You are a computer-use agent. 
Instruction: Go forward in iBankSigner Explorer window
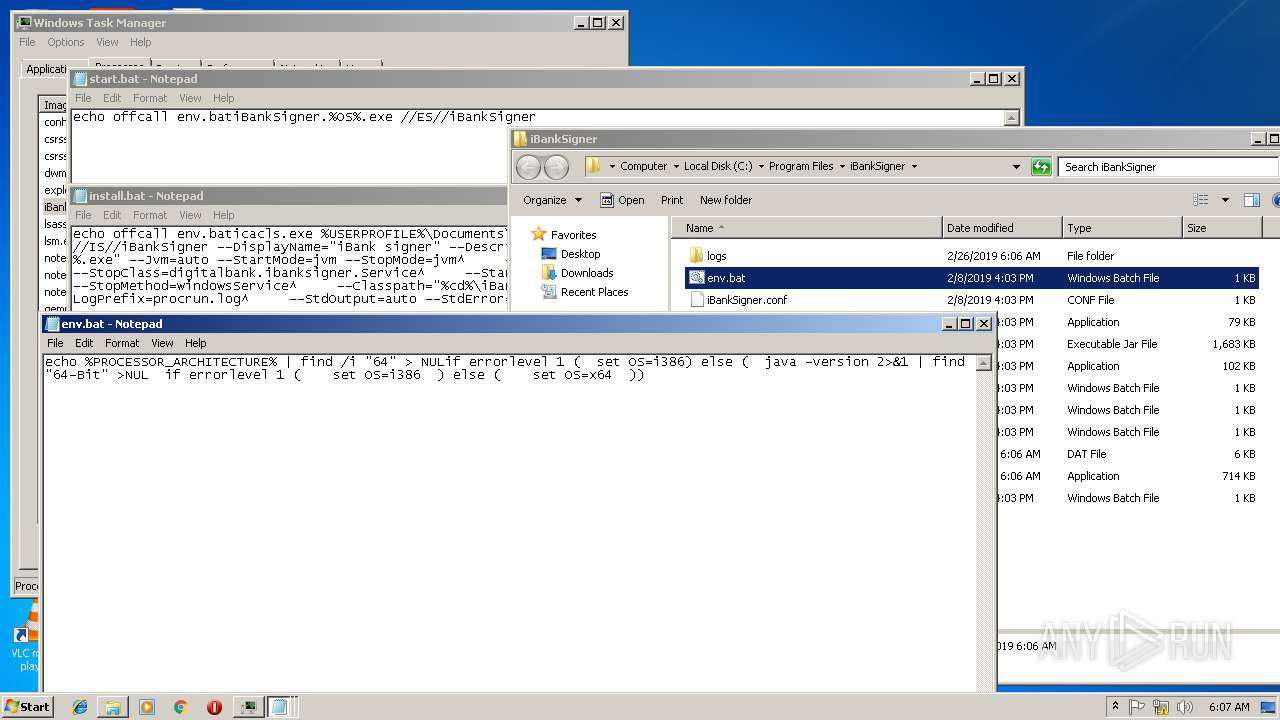pyautogui.click(x=556, y=167)
